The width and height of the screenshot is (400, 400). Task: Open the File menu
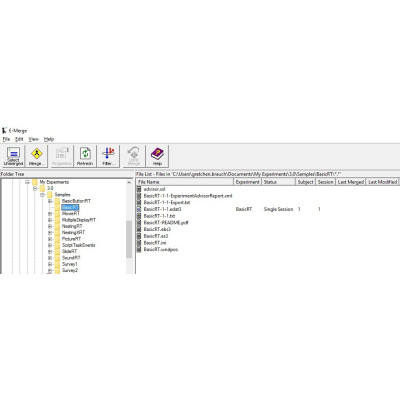(x=6, y=139)
